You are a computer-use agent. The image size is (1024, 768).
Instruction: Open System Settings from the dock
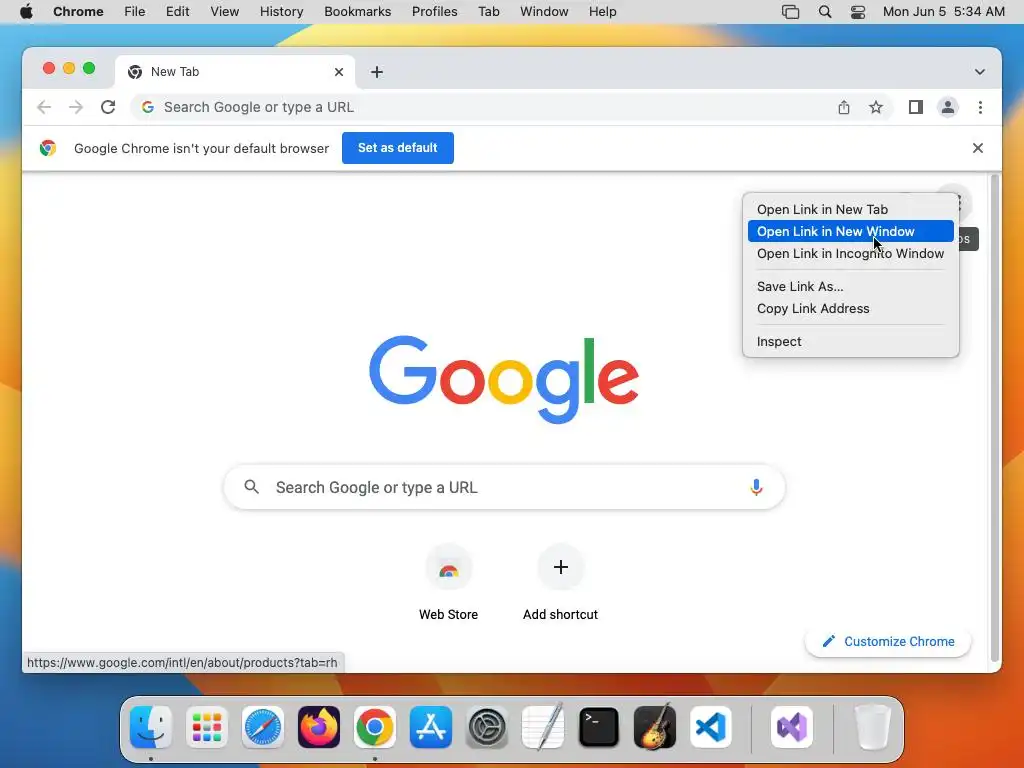click(487, 727)
